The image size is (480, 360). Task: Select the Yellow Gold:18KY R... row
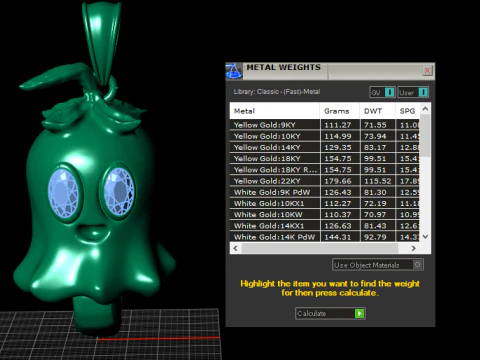(x=324, y=170)
